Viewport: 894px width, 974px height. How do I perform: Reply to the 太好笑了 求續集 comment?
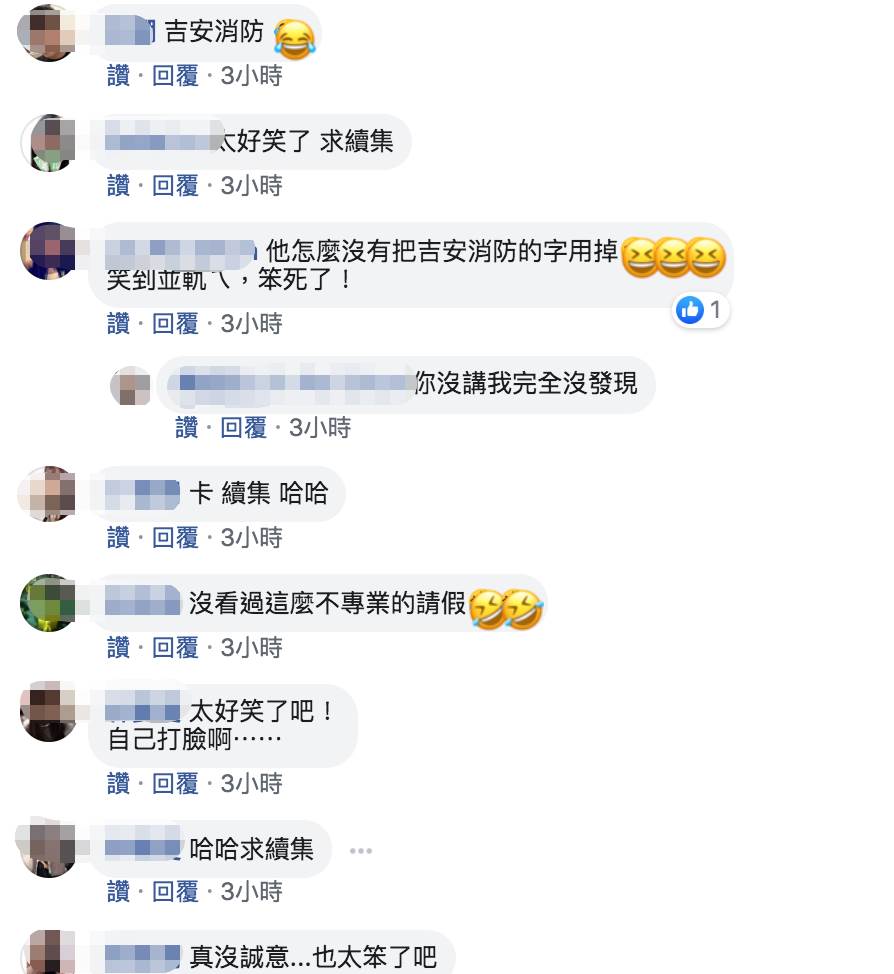coord(175,186)
